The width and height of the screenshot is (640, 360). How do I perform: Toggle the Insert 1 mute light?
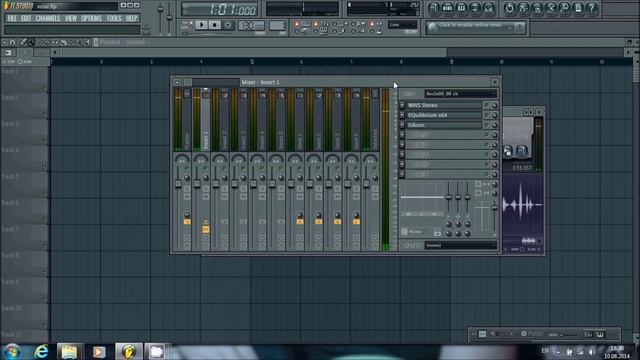[205, 168]
